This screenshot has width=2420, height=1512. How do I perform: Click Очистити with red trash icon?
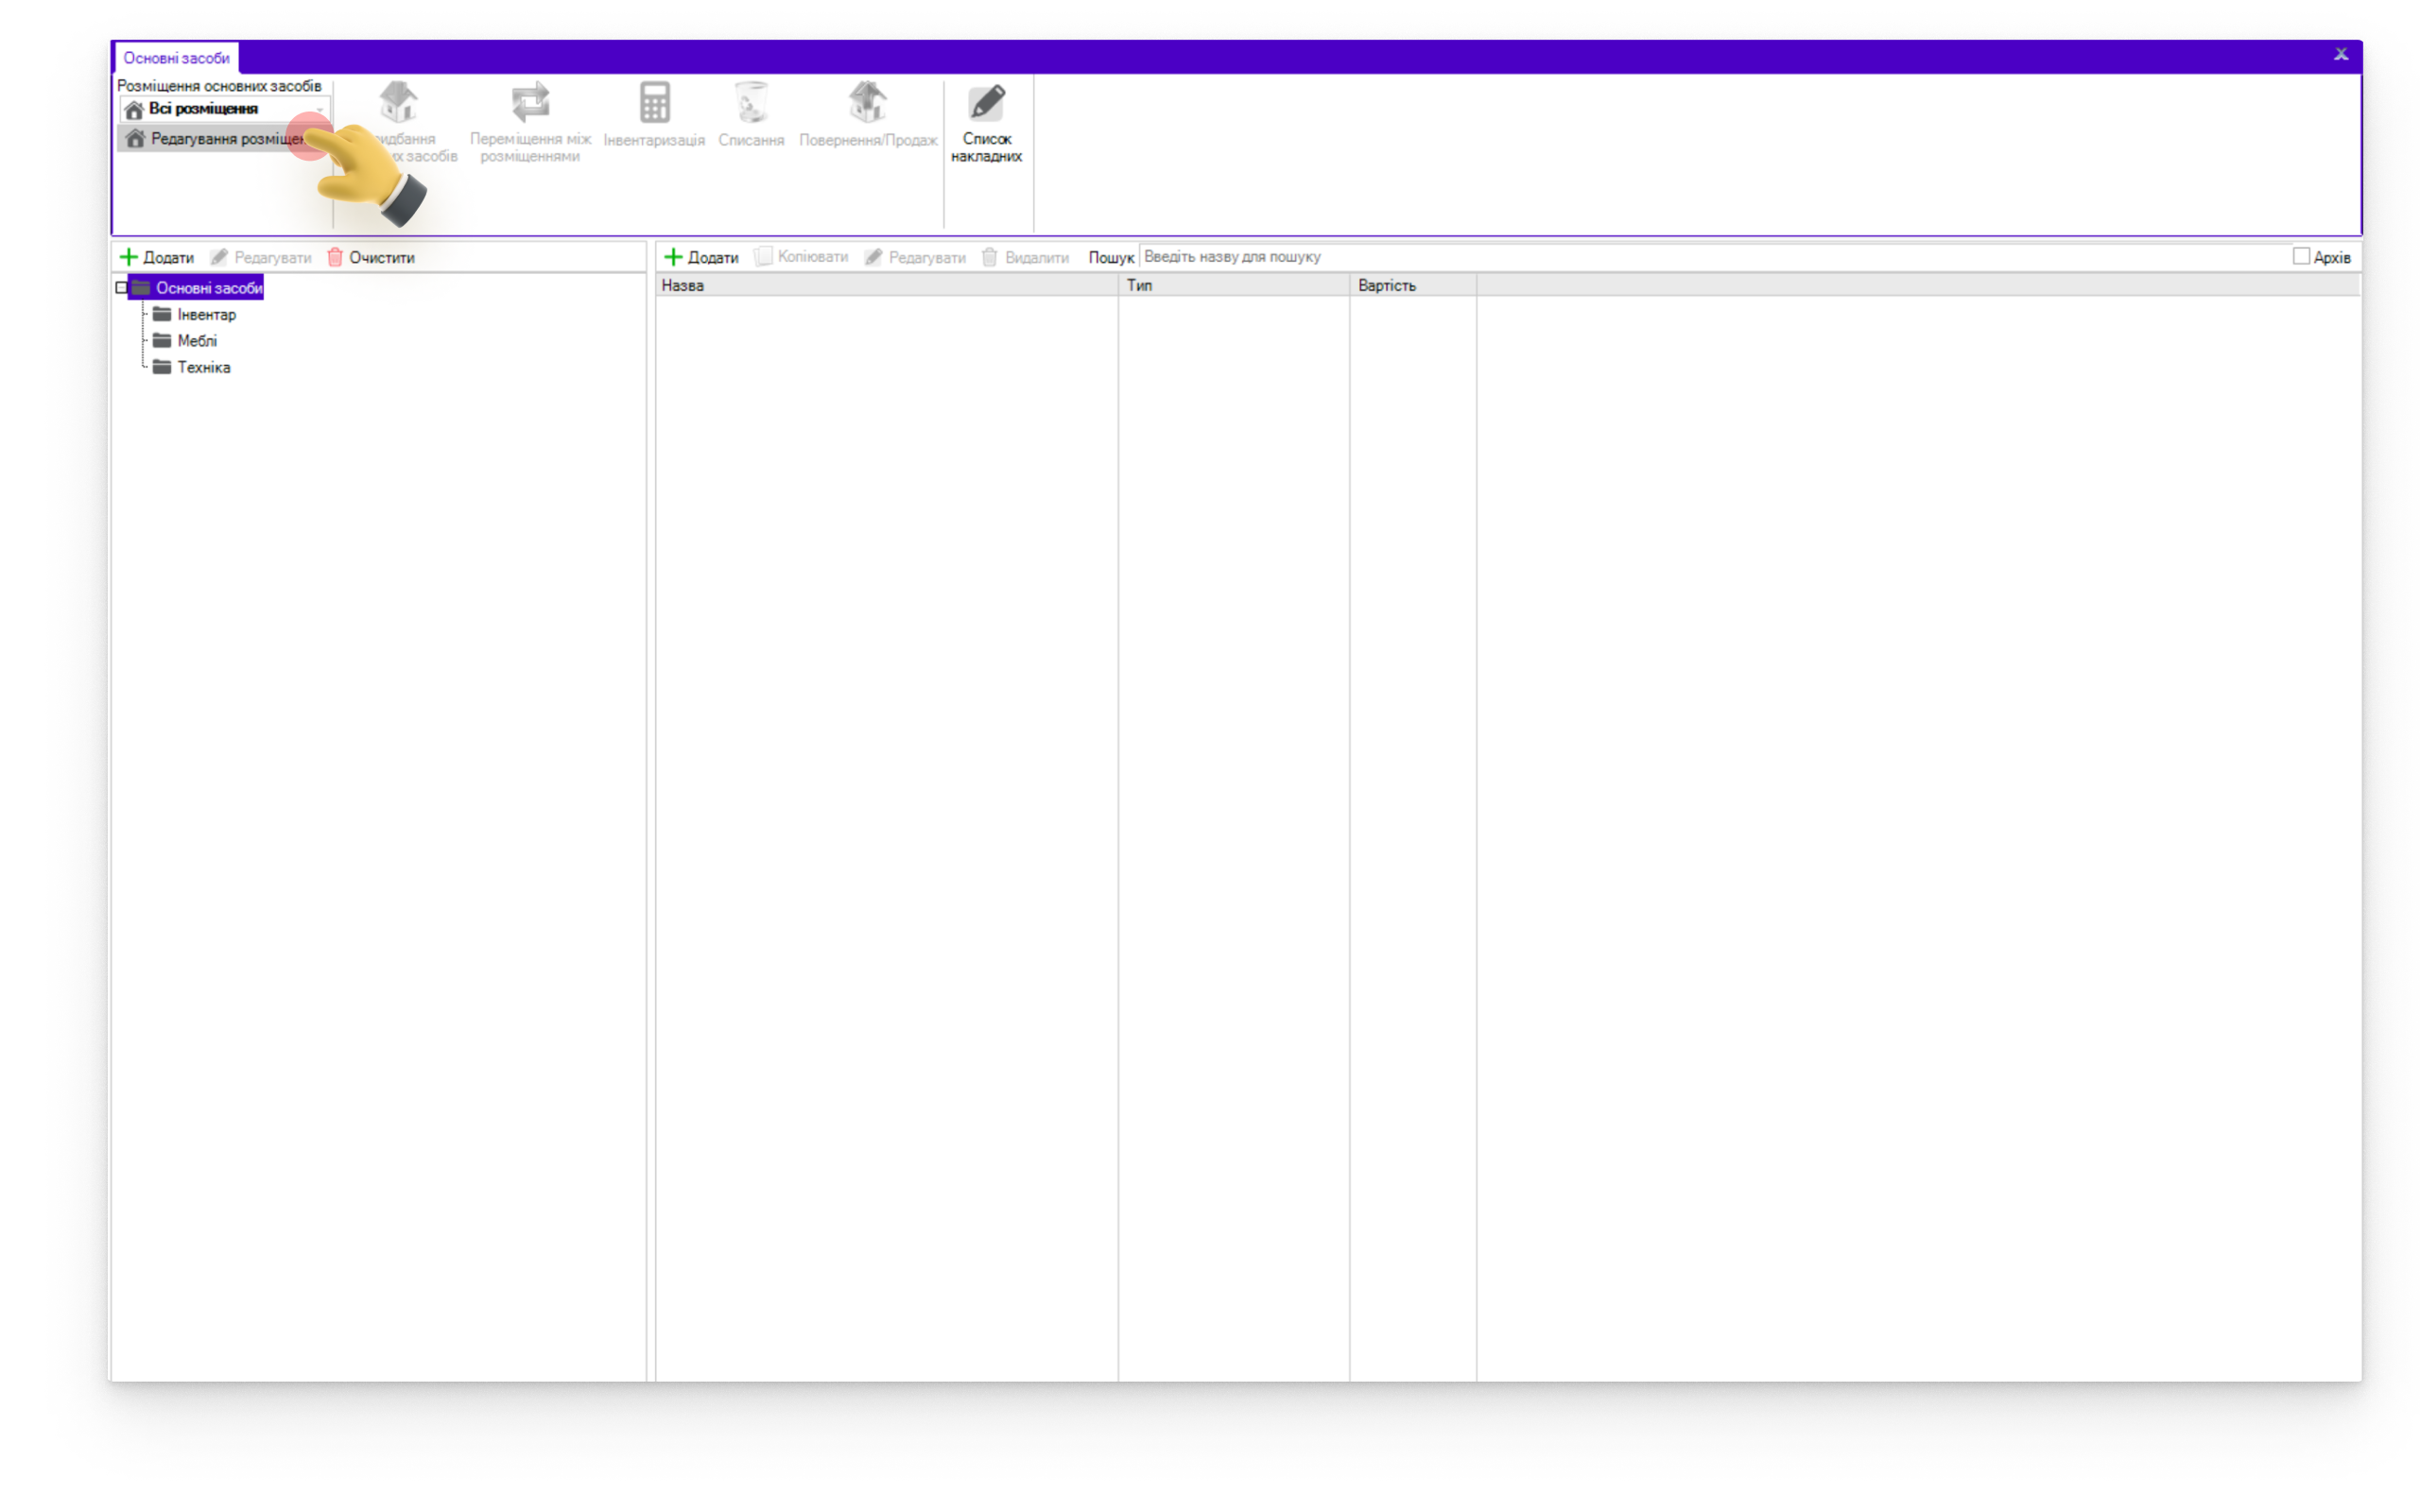click(x=371, y=257)
